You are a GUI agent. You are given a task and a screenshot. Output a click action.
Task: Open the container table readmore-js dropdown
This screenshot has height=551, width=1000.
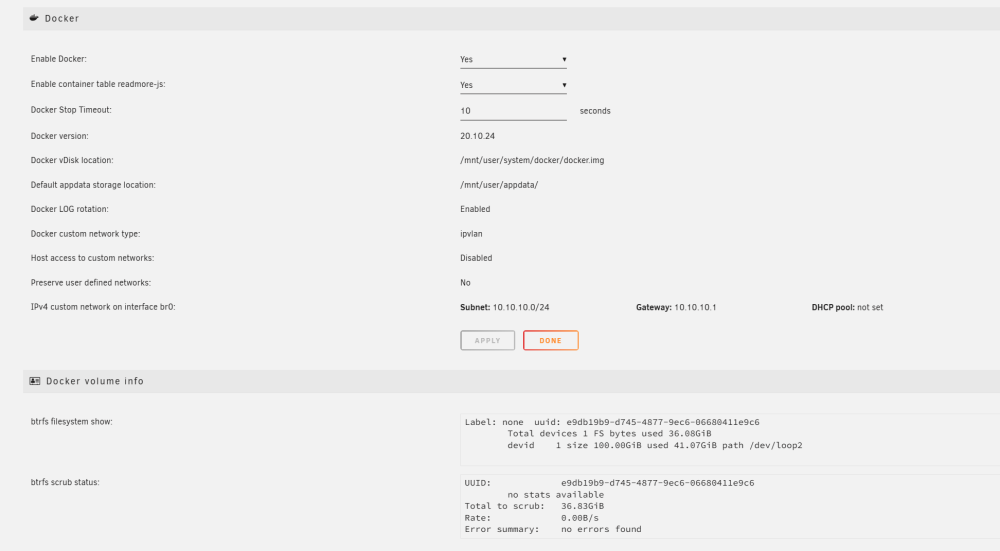point(513,85)
